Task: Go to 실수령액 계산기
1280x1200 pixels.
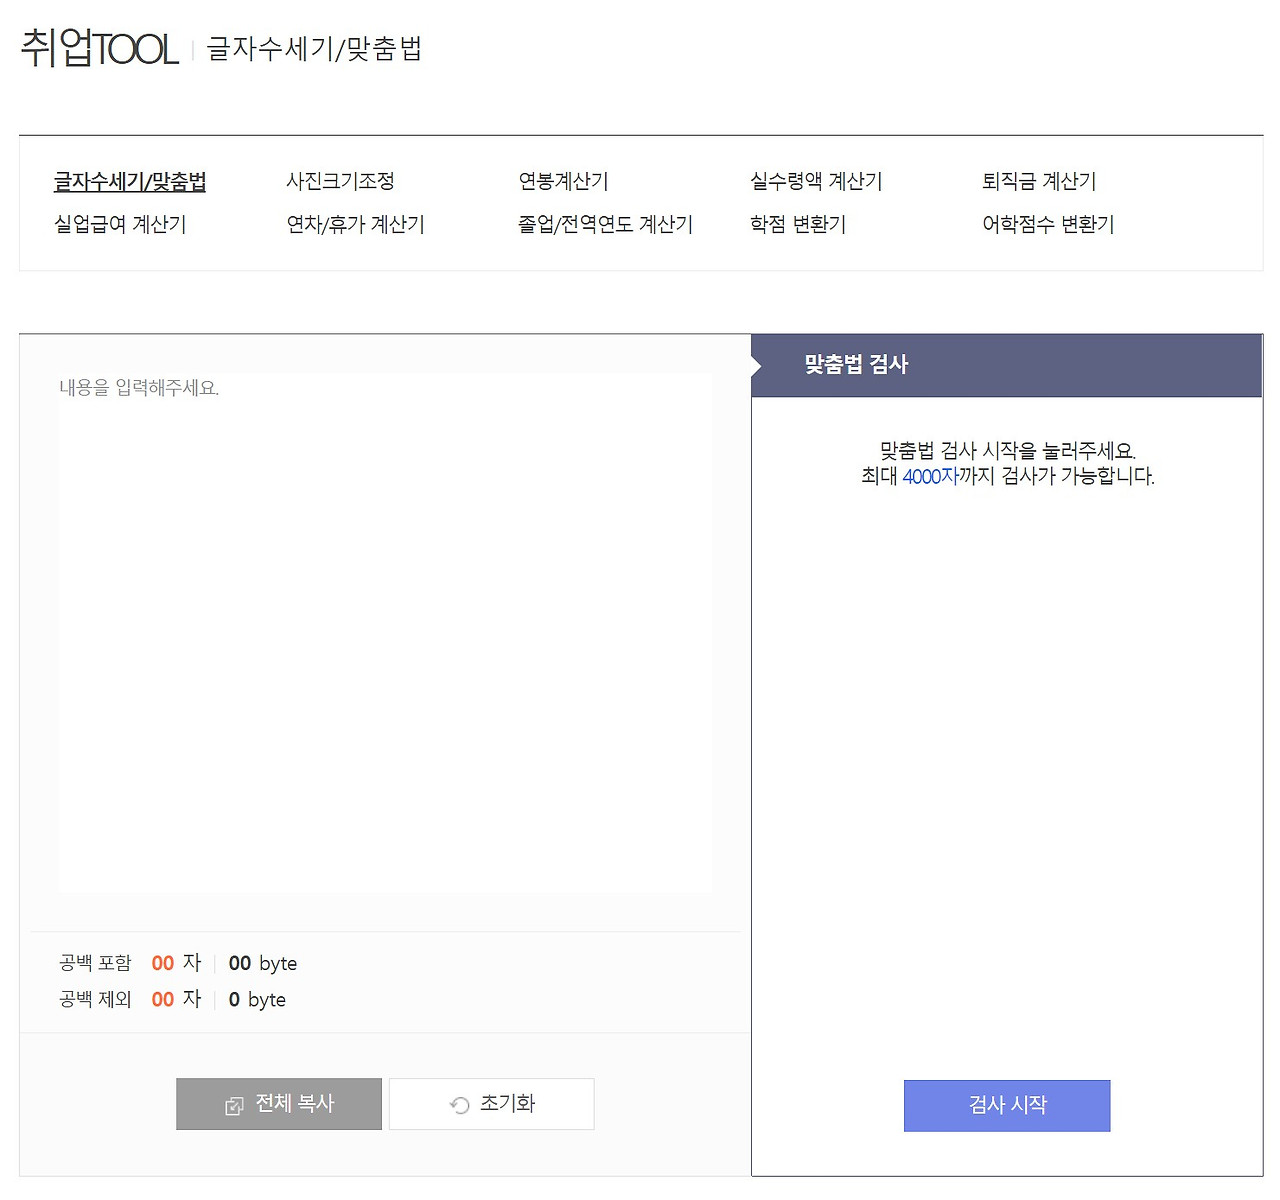Action: click(816, 181)
